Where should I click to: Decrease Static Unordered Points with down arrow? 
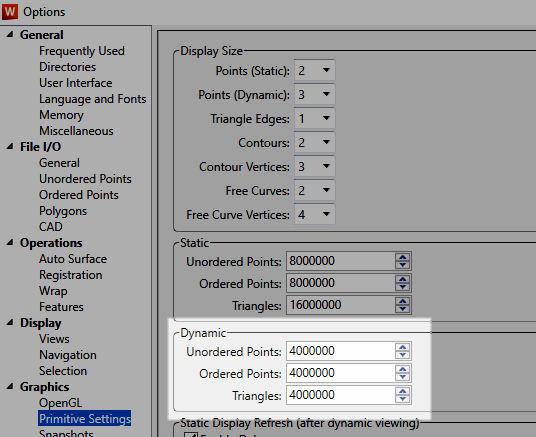tap(403, 265)
